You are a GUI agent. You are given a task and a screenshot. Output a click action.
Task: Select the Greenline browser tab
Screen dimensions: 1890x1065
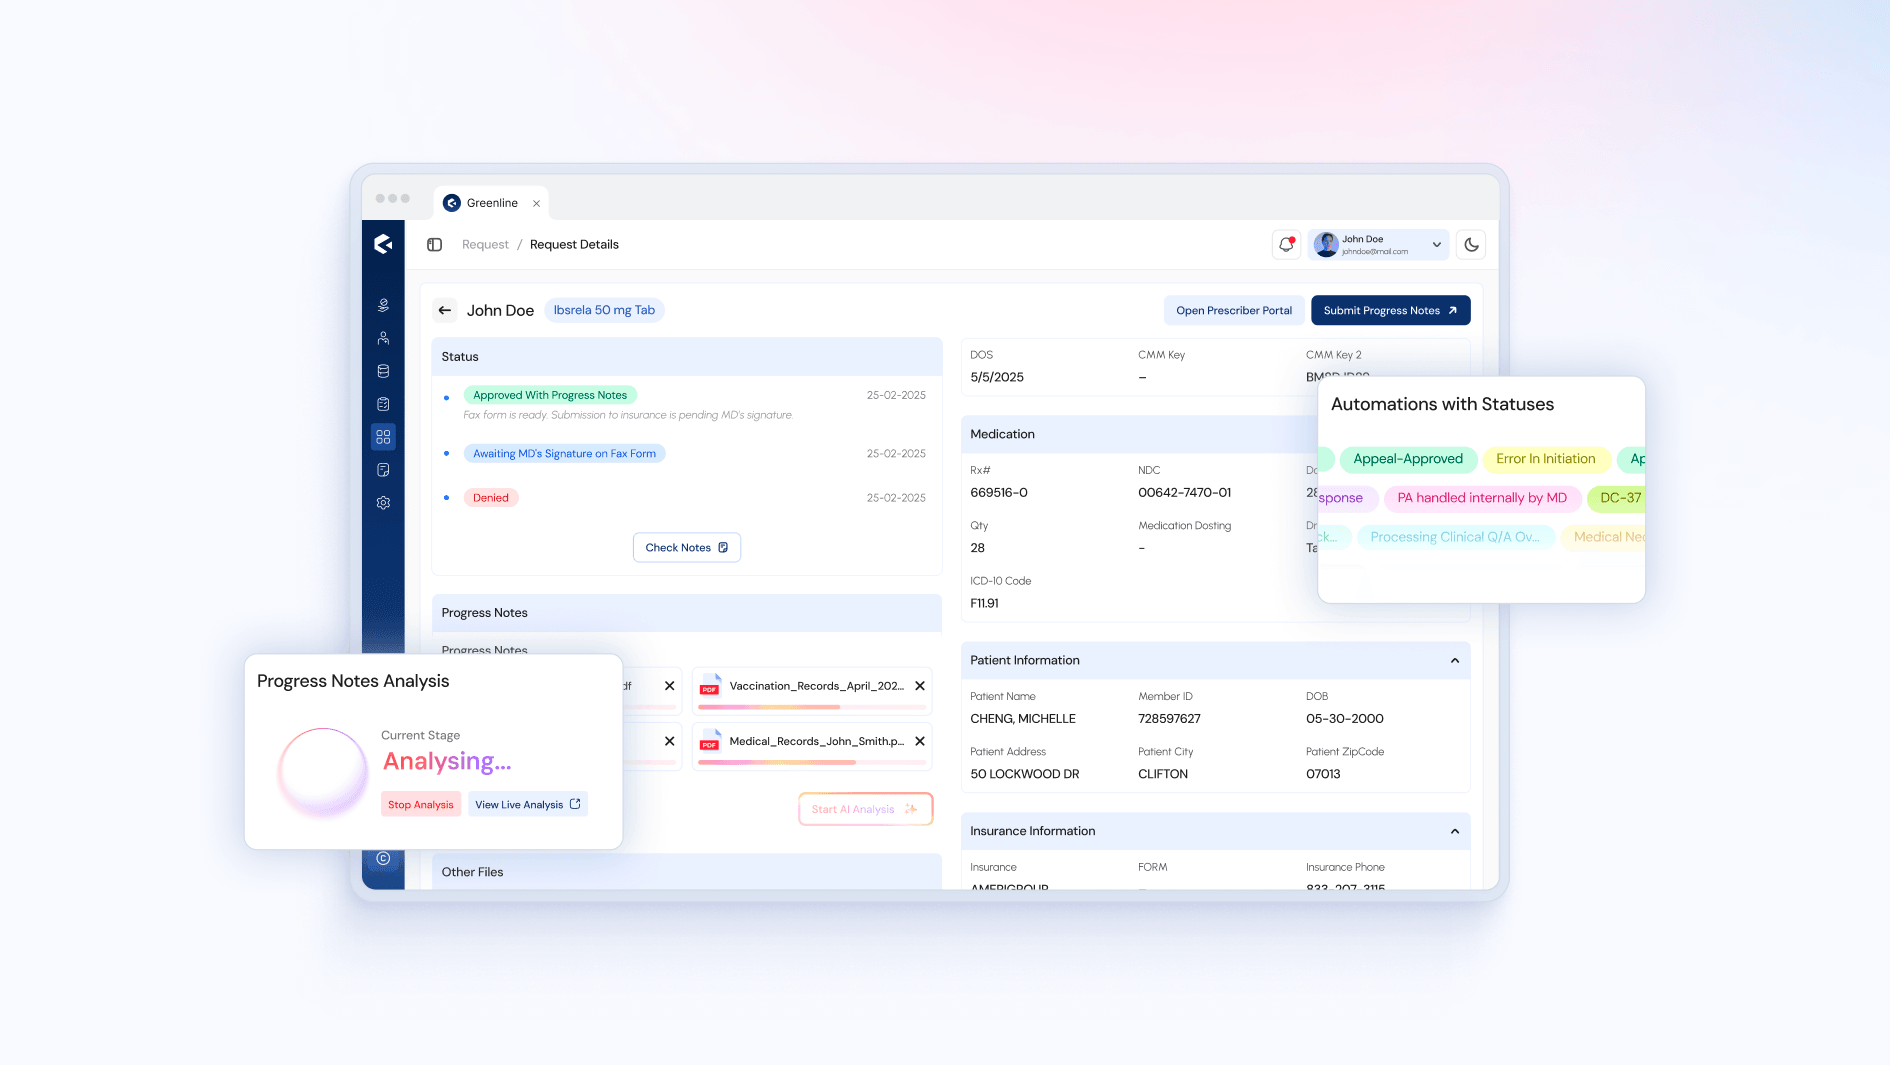tap(491, 203)
